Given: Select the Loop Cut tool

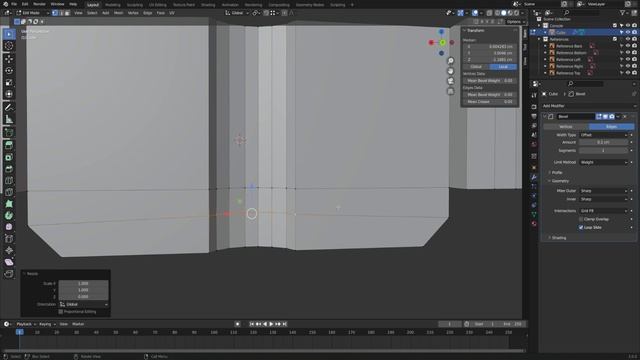Looking at the screenshot, I should (x=9, y=180).
